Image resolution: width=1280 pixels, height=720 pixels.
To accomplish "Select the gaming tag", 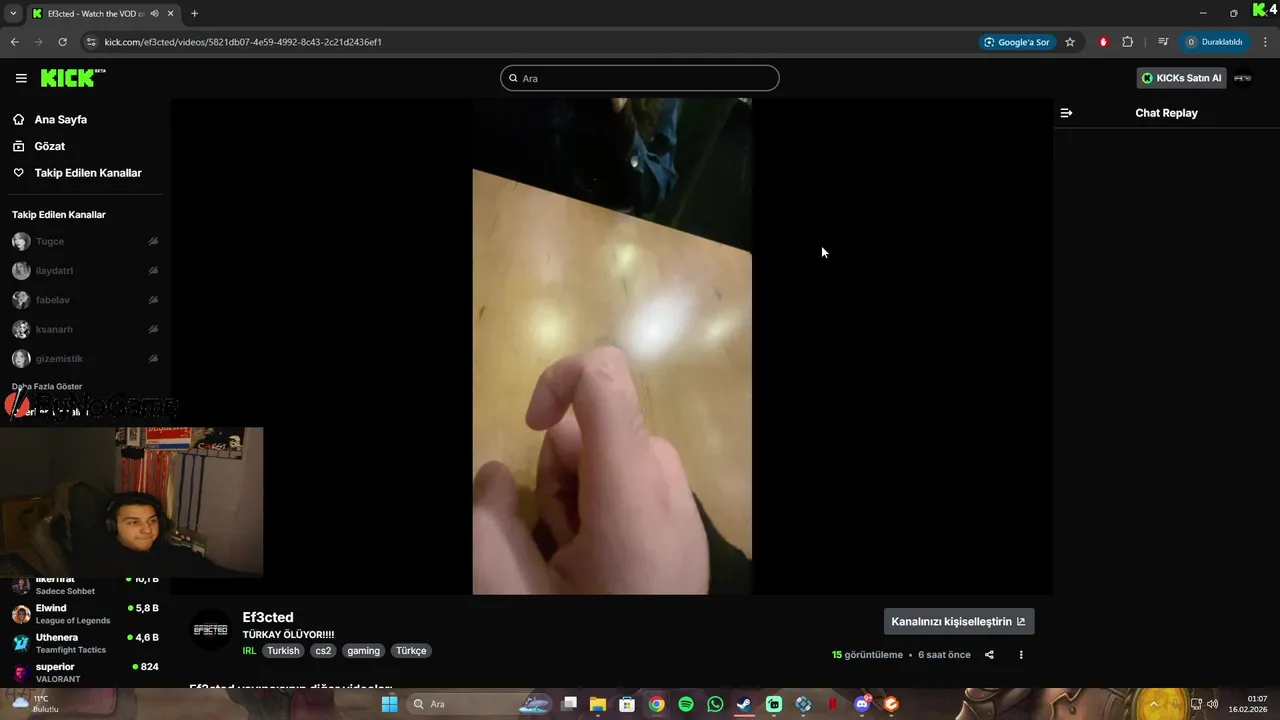I will (363, 650).
